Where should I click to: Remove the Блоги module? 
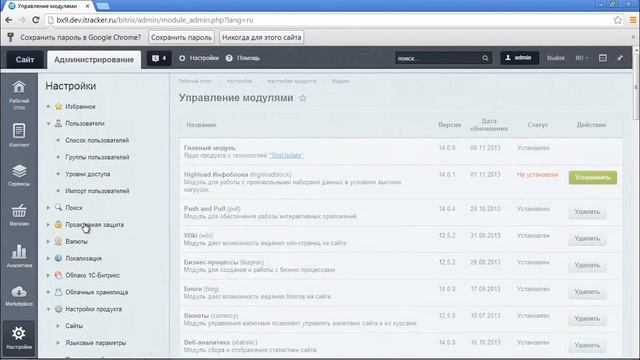tap(587, 292)
